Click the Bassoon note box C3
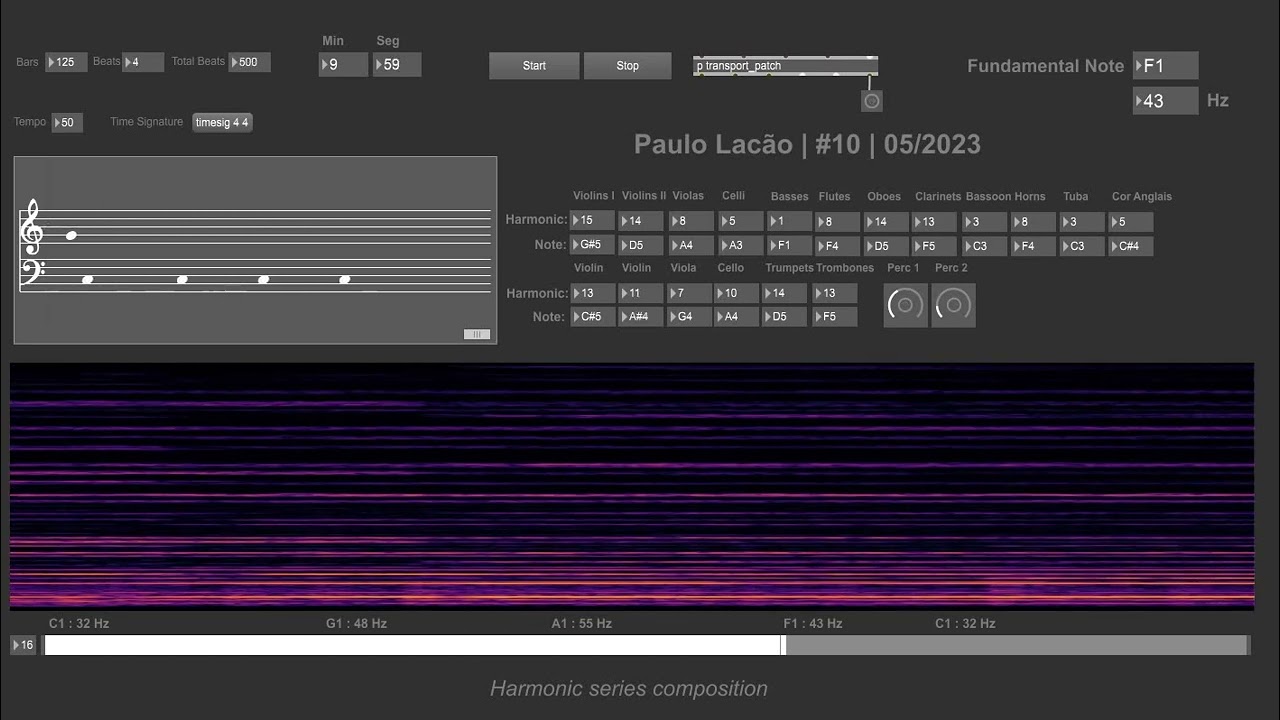The height and width of the screenshot is (720, 1280). (984, 245)
